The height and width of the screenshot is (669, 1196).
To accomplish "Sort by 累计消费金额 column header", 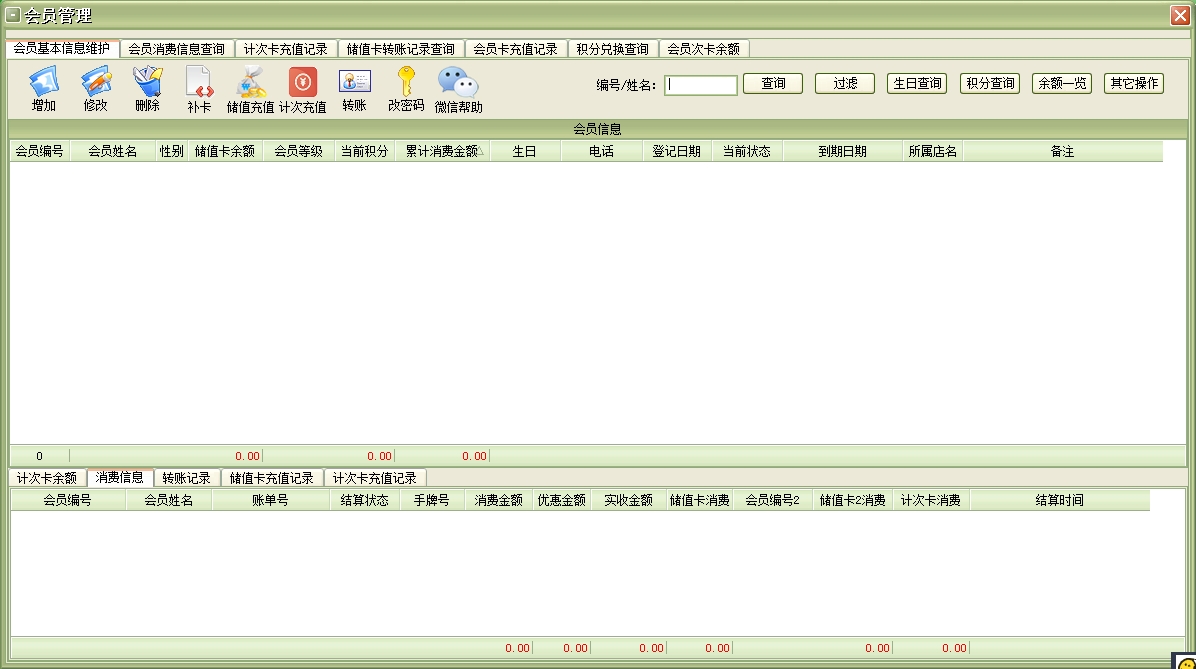I will click(441, 151).
